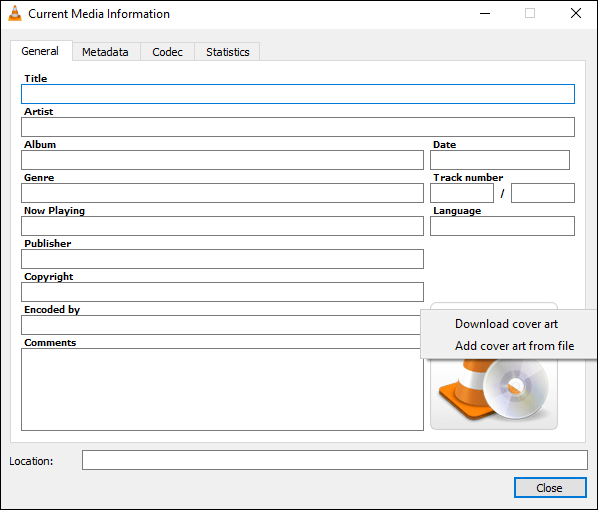
Task: Click the Language input field
Action: [502, 226]
